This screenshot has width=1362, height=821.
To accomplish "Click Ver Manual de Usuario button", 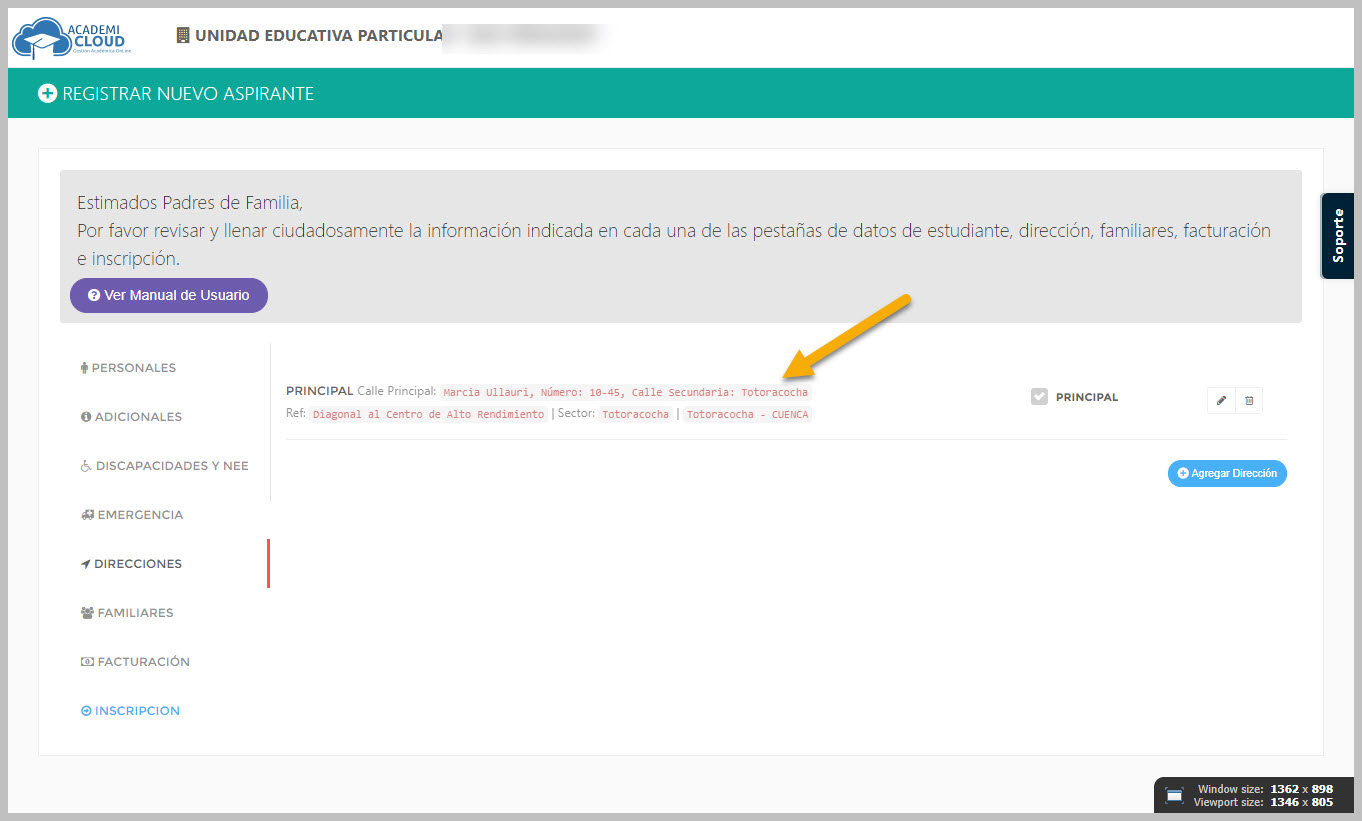I will click(x=169, y=295).
